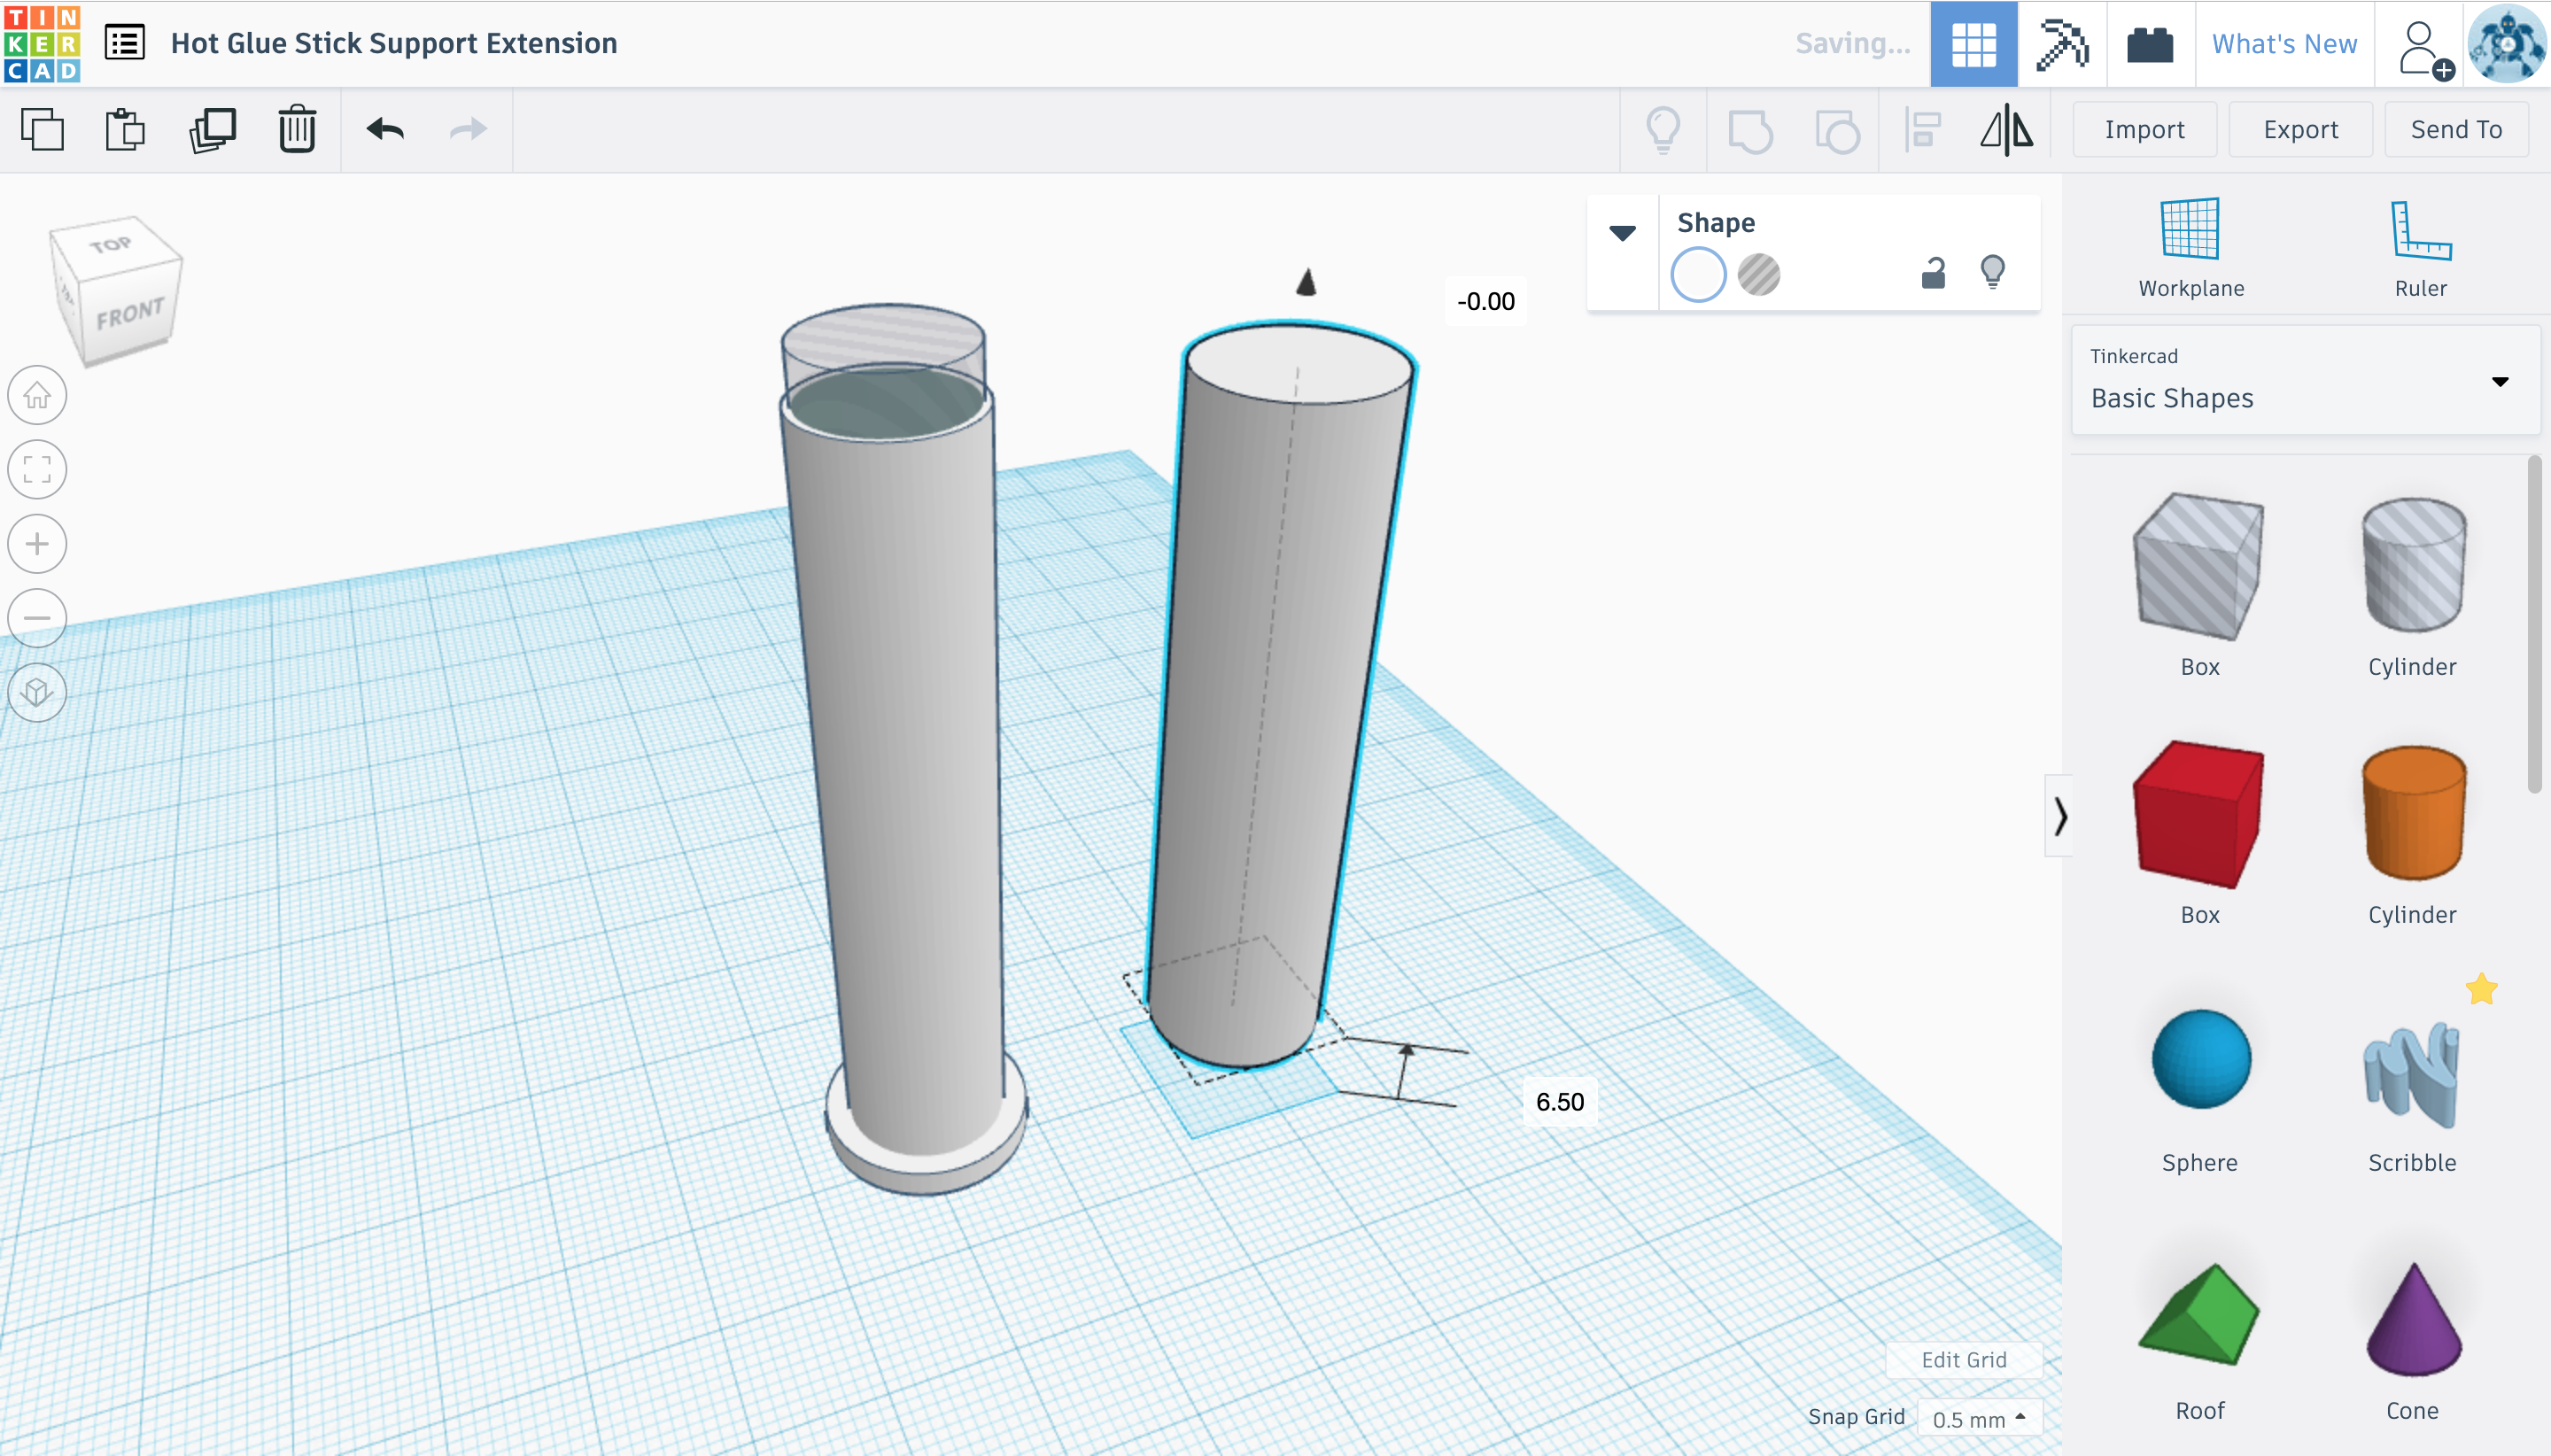Collapse the Shape panel arrow
Viewport: 2551px width, 1456px height.
tap(1622, 233)
